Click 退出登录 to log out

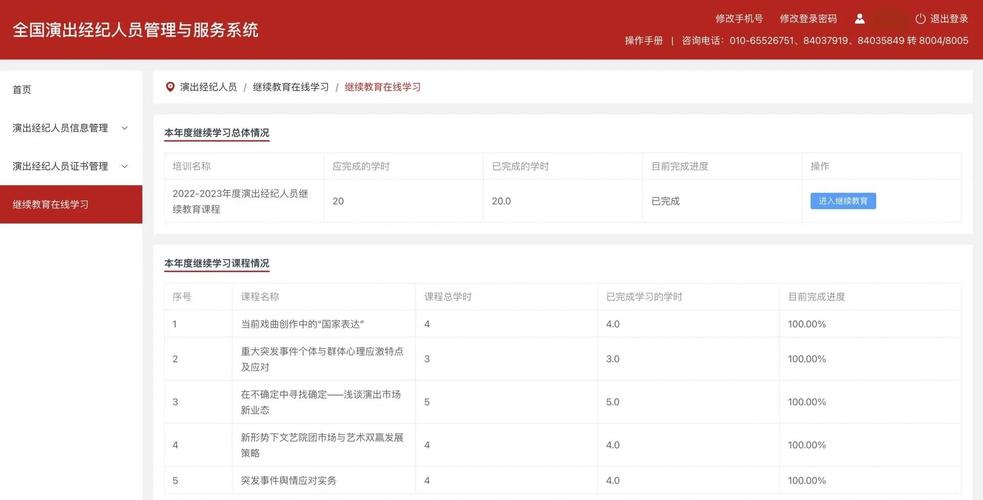coord(949,19)
